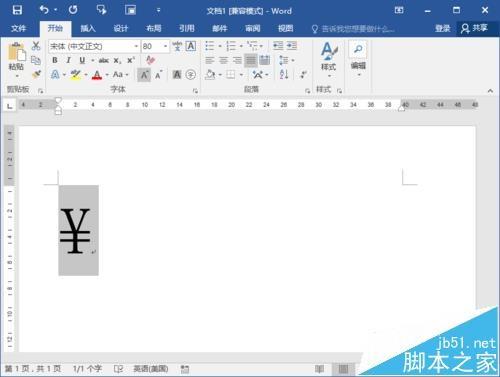The image size is (500, 377).
Task: Toggle subscript formatting
Action: [x=117, y=61]
